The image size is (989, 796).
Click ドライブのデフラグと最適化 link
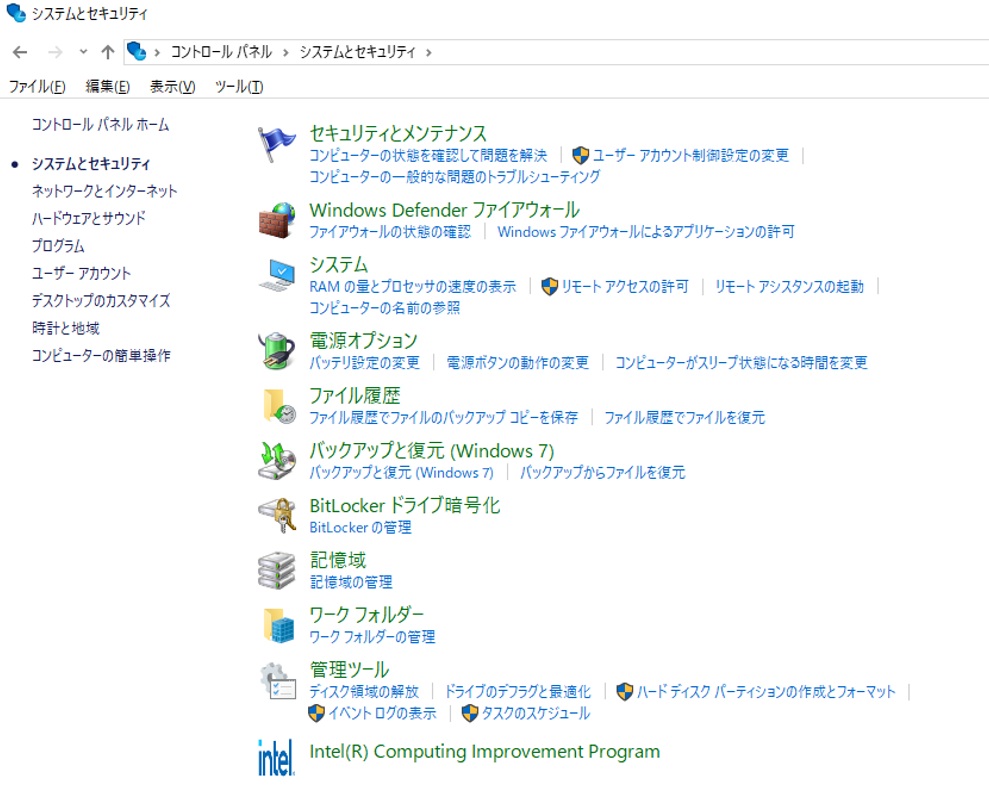click(x=518, y=691)
